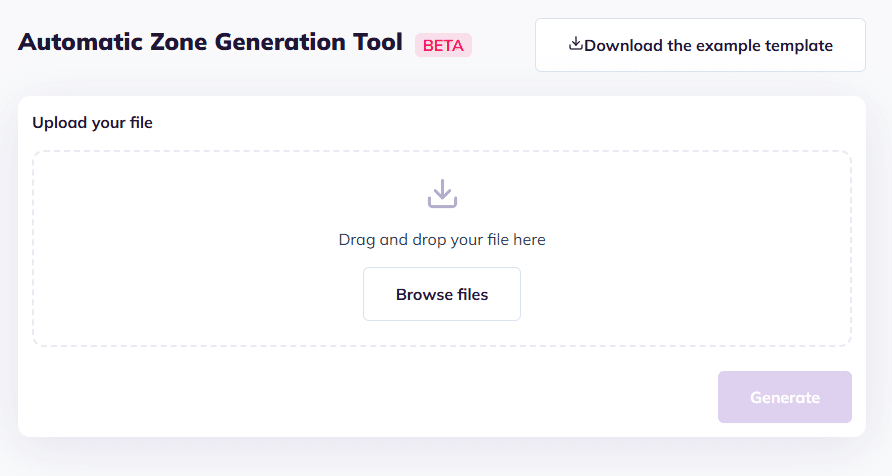The image size is (892, 476).
Task: Click the tray arrow icon in drop zone
Action: 442,194
